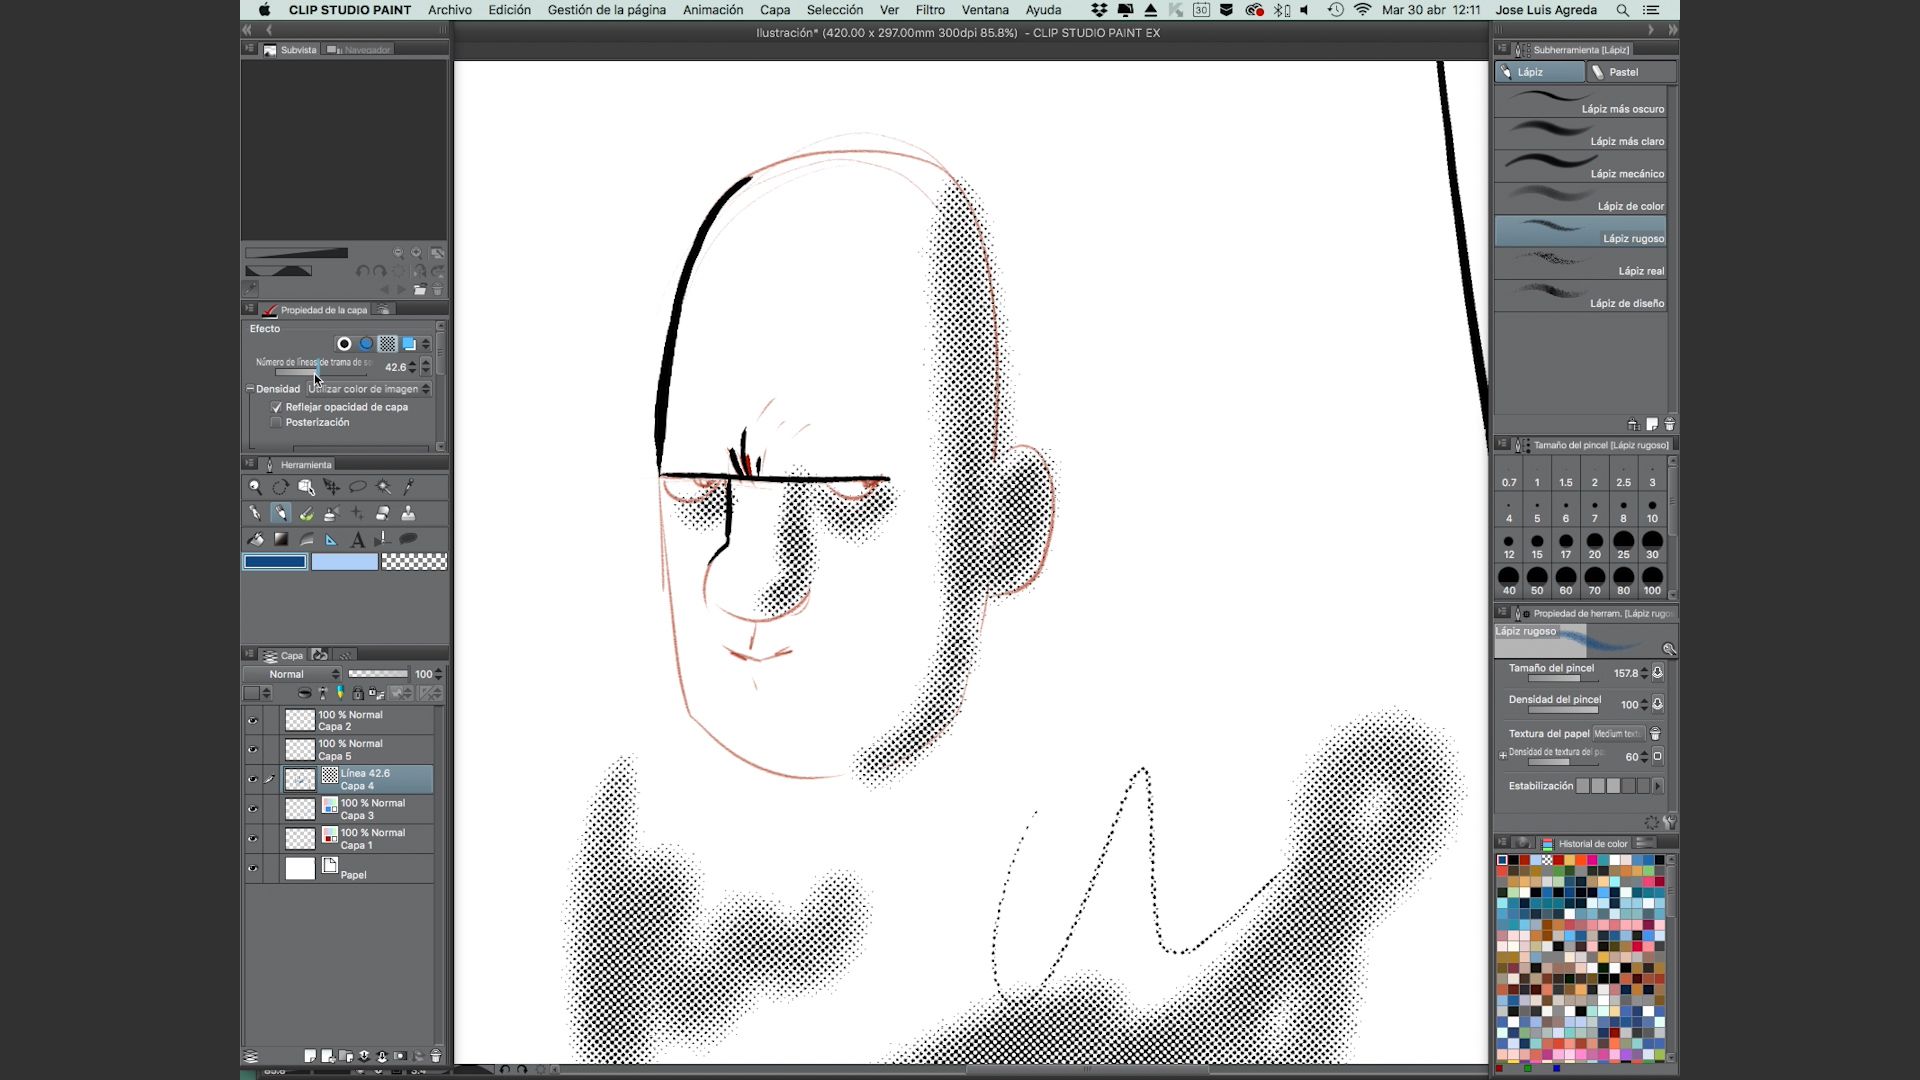Screen dimensions: 1920x1080
Task: Select the Gradient tool
Action: pyautogui.click(x=280, y=539)
